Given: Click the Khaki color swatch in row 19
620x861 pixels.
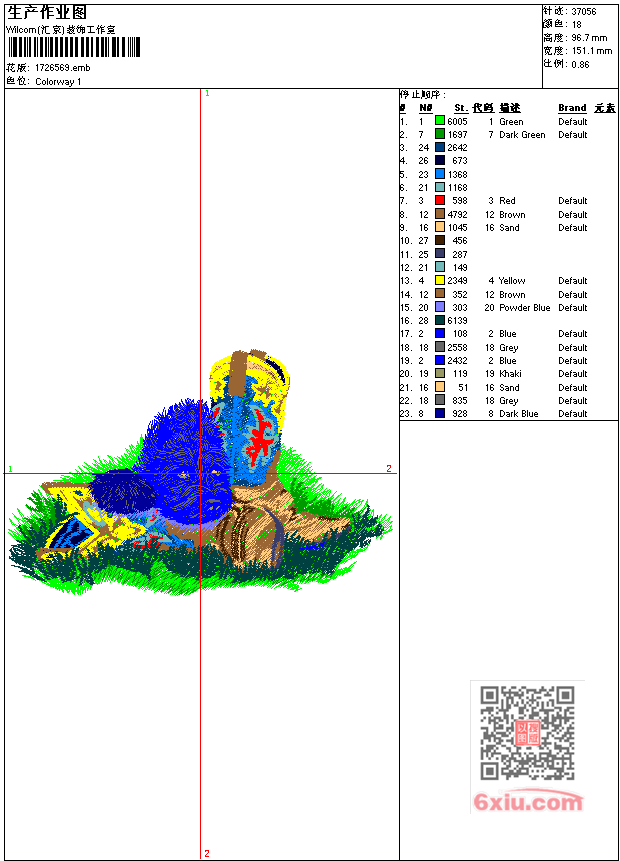Looking at the screenshot, I should (x=440, y=374).
